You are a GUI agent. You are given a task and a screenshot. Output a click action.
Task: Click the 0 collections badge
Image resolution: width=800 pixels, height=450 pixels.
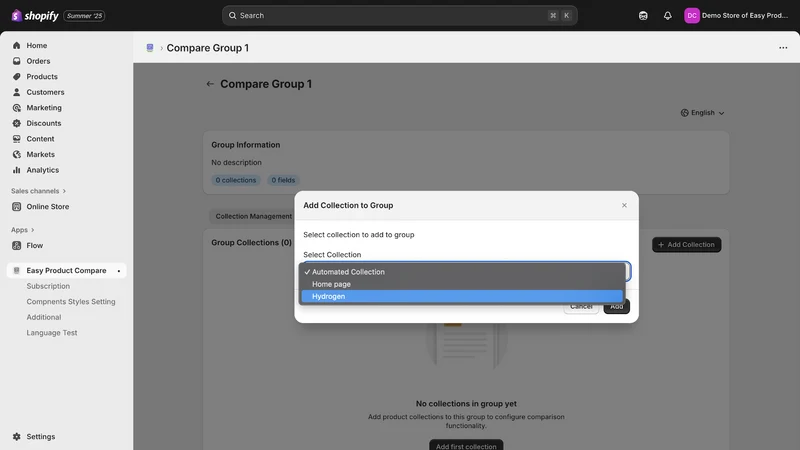[x=236, y=180]
